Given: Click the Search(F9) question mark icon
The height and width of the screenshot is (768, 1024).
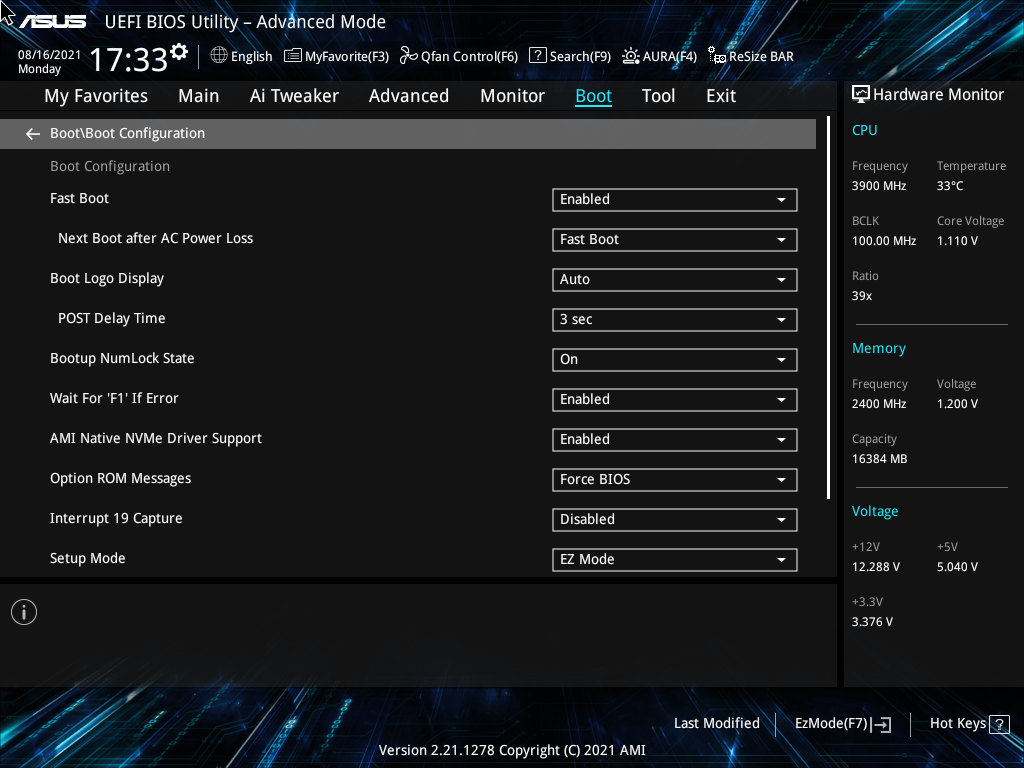Looking at the screenshot, I should click(537, 56).
